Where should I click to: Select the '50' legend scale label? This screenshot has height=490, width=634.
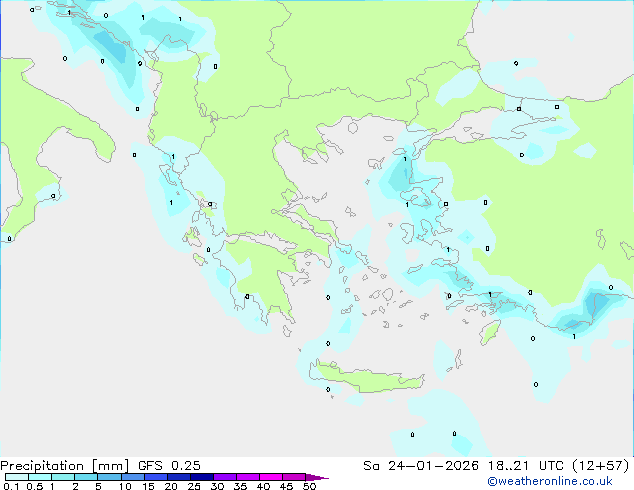pos(309,486)
